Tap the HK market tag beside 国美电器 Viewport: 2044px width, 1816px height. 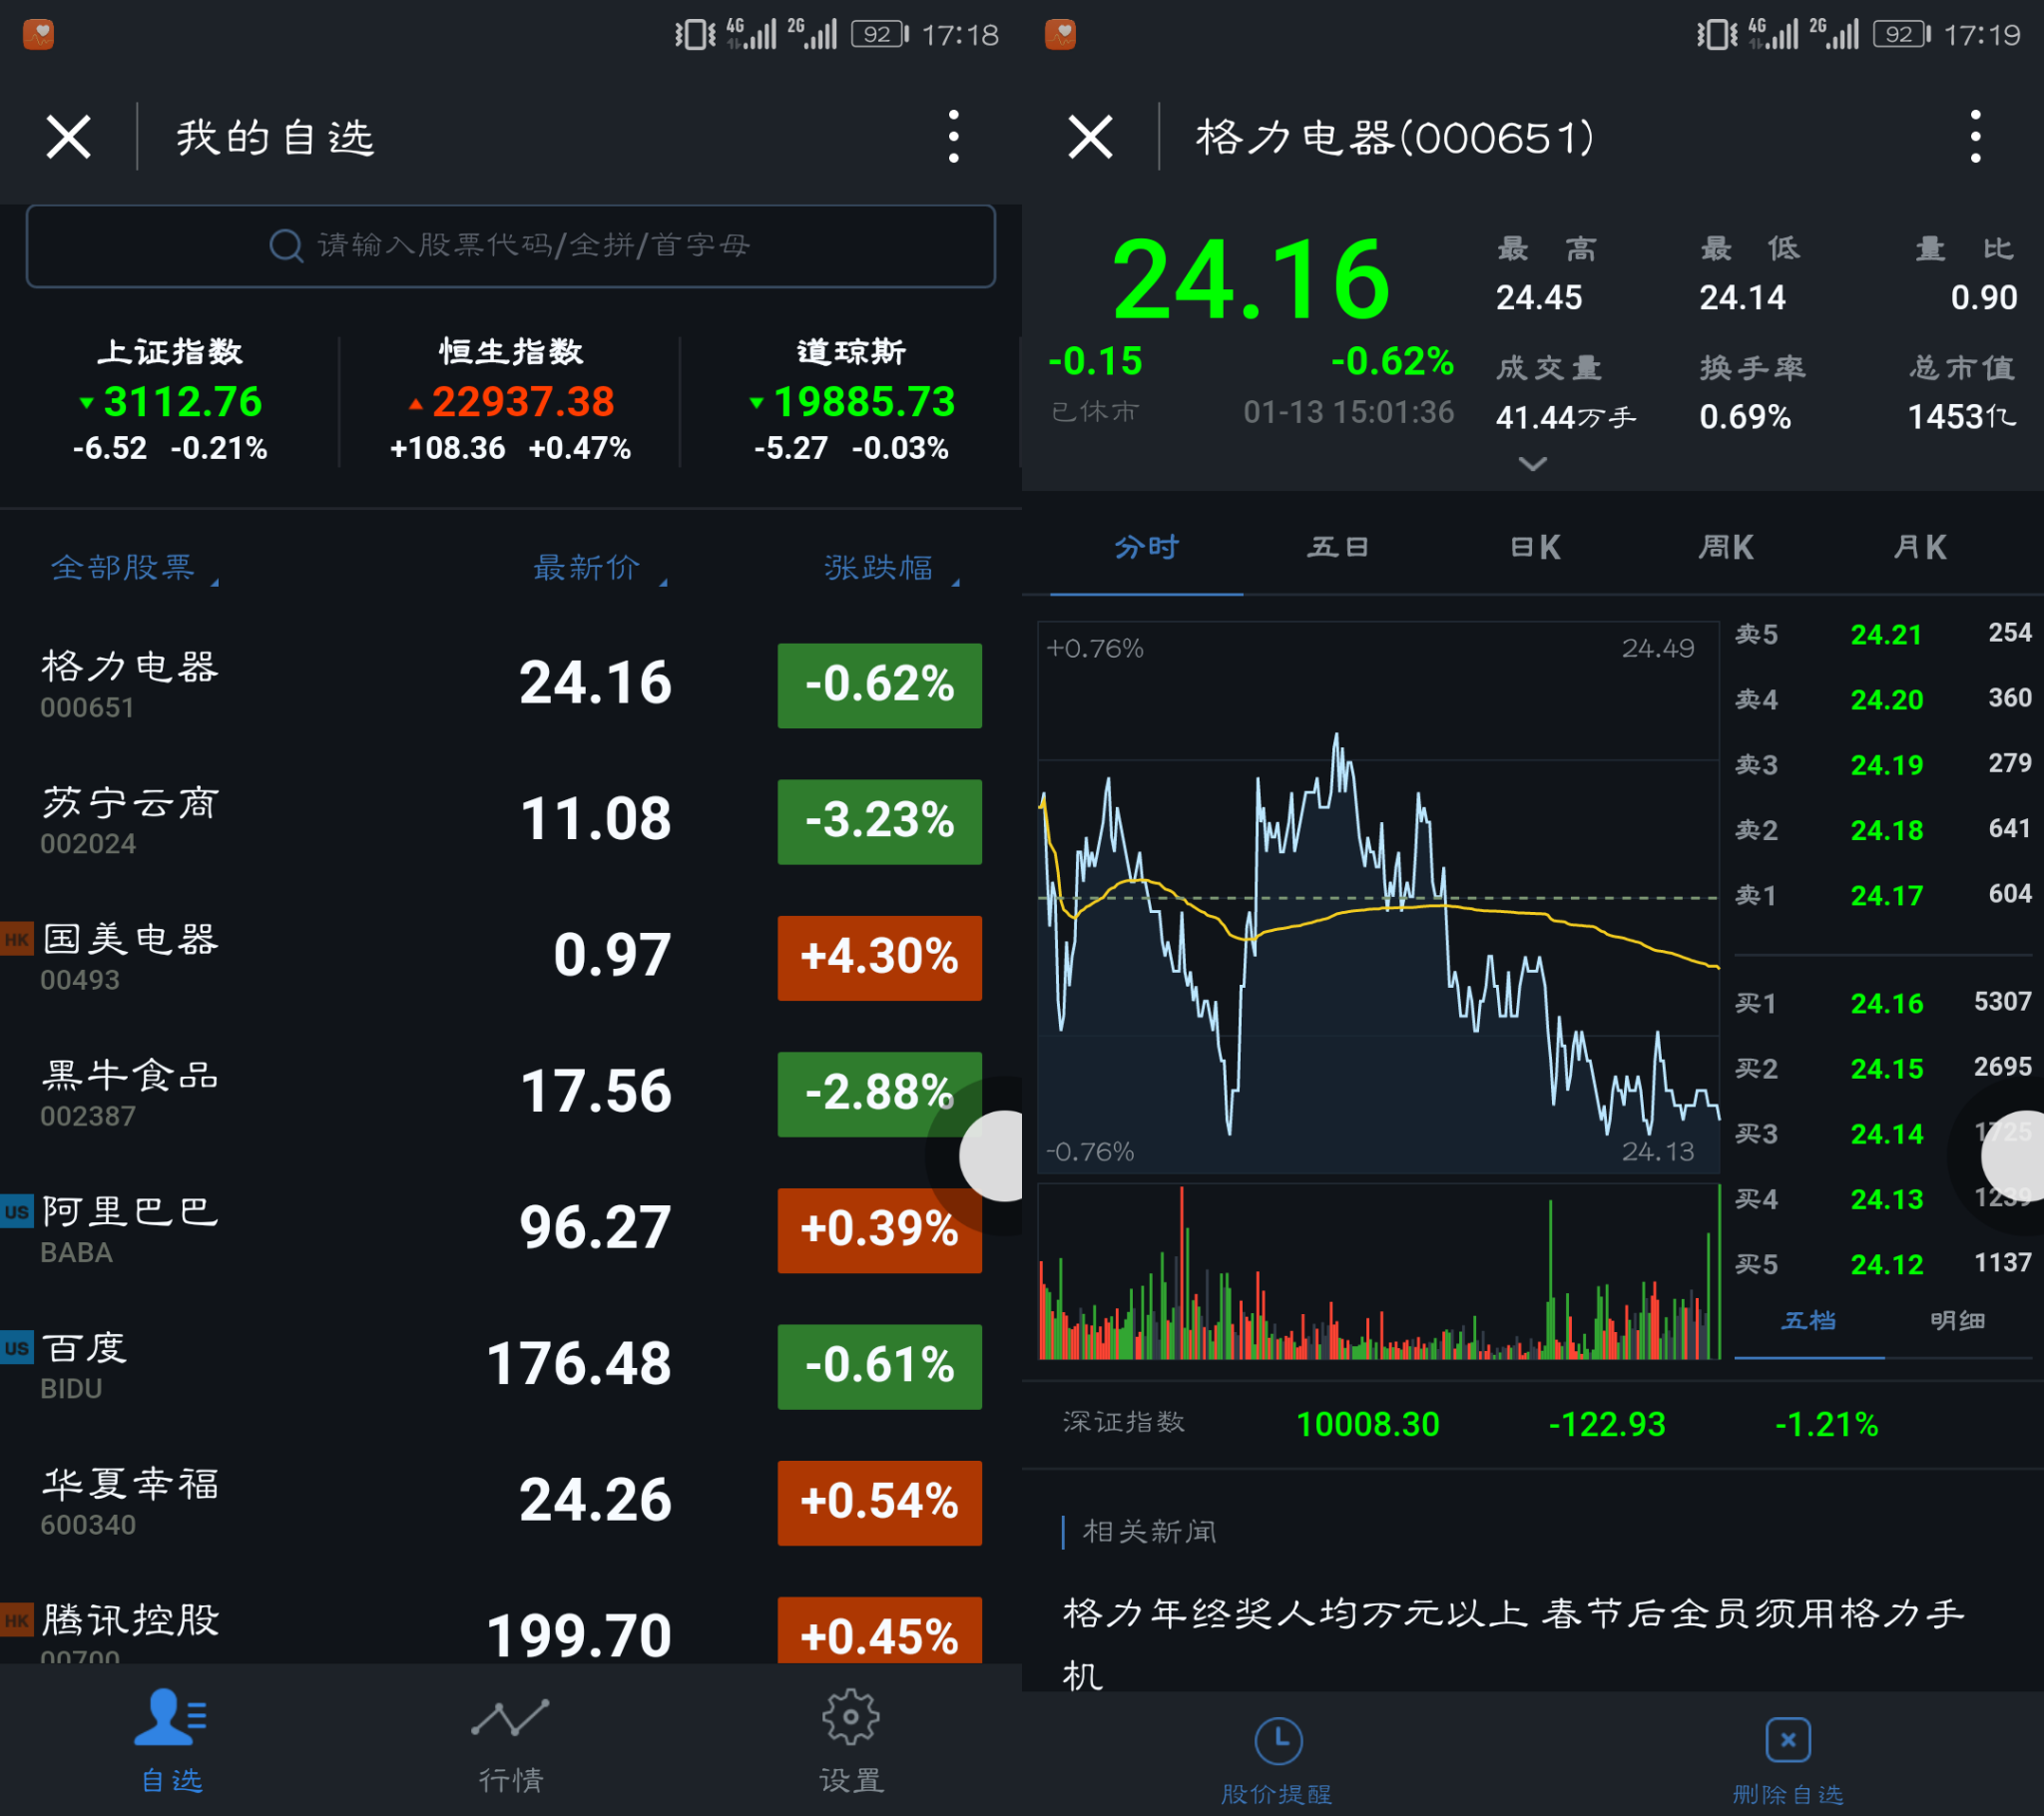(x=17, y=939)
